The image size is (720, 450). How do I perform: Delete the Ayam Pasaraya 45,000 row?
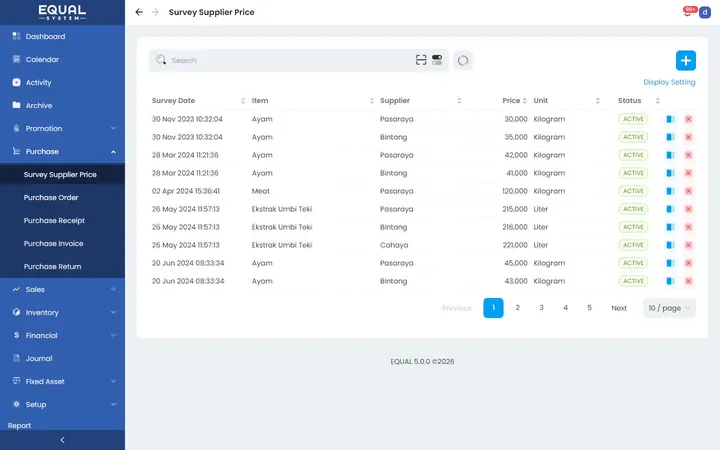point(688,263)
